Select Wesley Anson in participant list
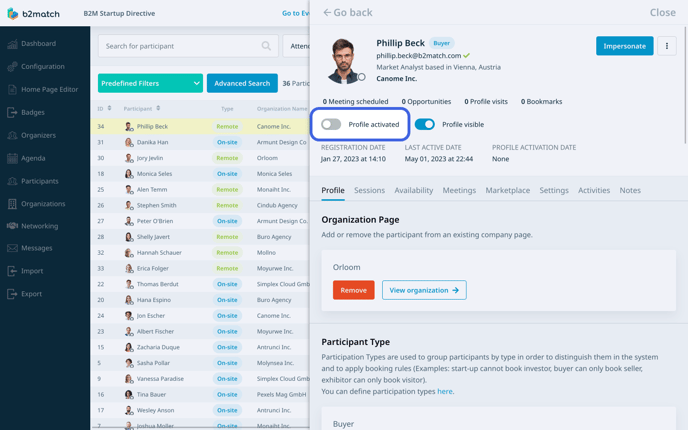Viewport: 688px width, 430px height. 155,410
